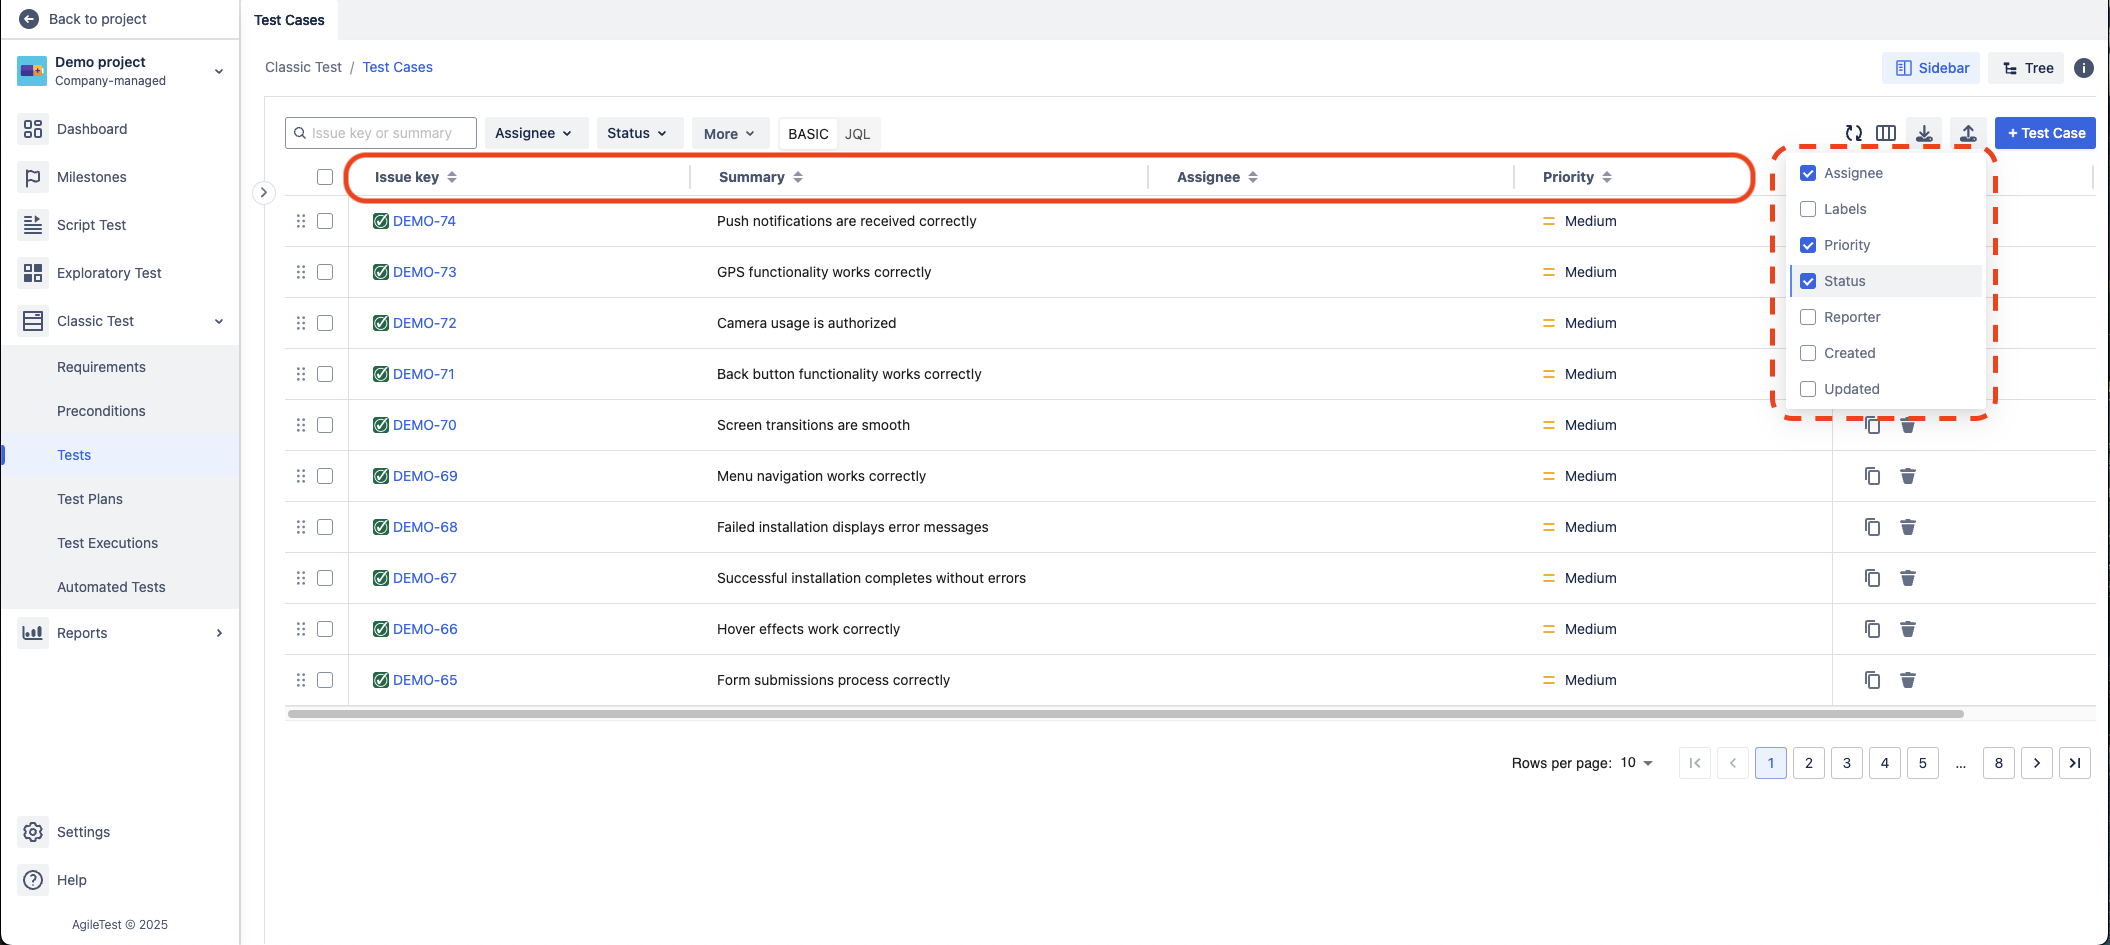Click the refresh icon in the toolbar
This screenshot has width=2110, height=945.
point(1853,133)
